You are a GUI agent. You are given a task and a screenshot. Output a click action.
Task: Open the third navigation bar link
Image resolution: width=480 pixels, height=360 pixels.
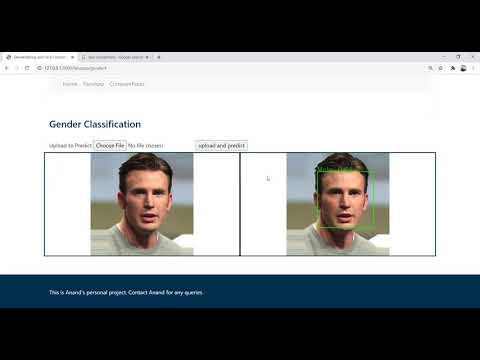(x=127, y=84)
